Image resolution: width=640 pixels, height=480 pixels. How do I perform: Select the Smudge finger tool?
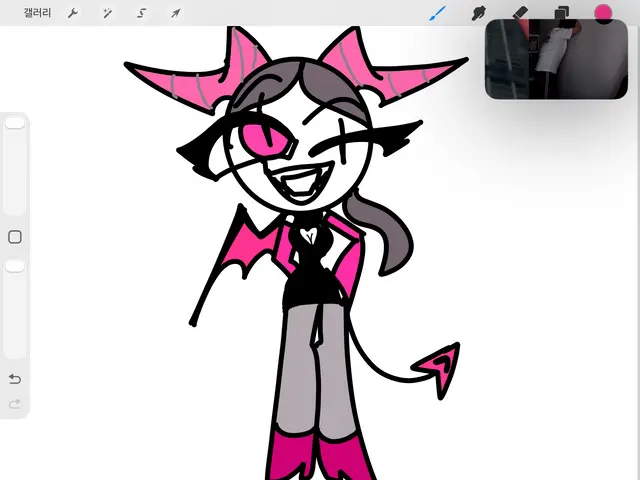point(478,13)
